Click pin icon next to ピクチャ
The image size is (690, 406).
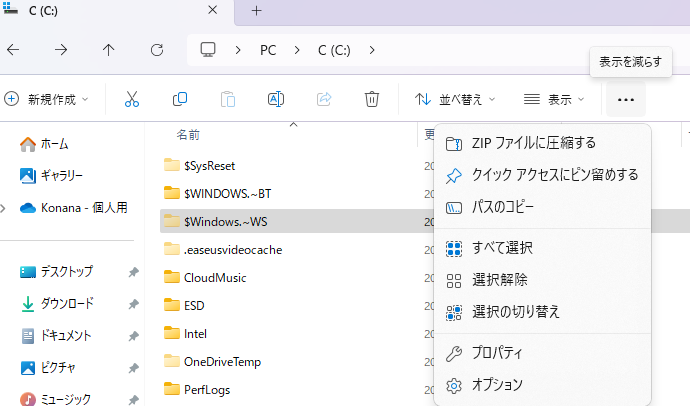click(133, 368)
